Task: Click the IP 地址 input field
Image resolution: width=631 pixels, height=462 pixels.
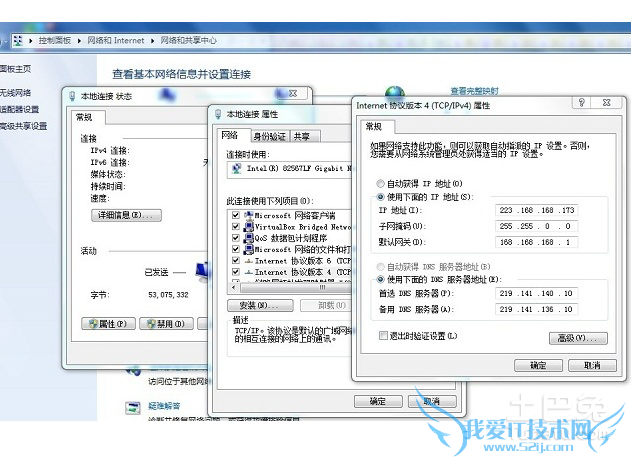Action: (x=536, y=210)
